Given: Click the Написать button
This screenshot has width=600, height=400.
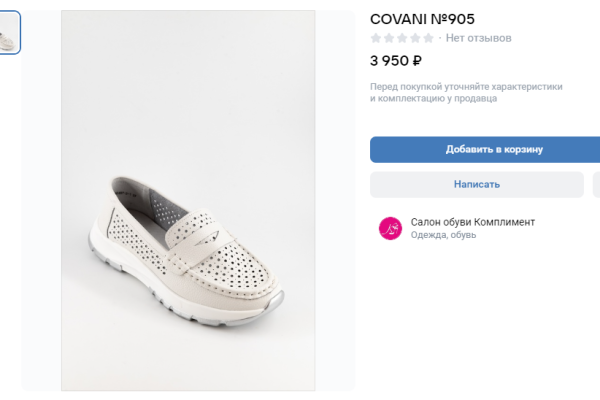Looking at the screenshot, I should pos(476,184).
